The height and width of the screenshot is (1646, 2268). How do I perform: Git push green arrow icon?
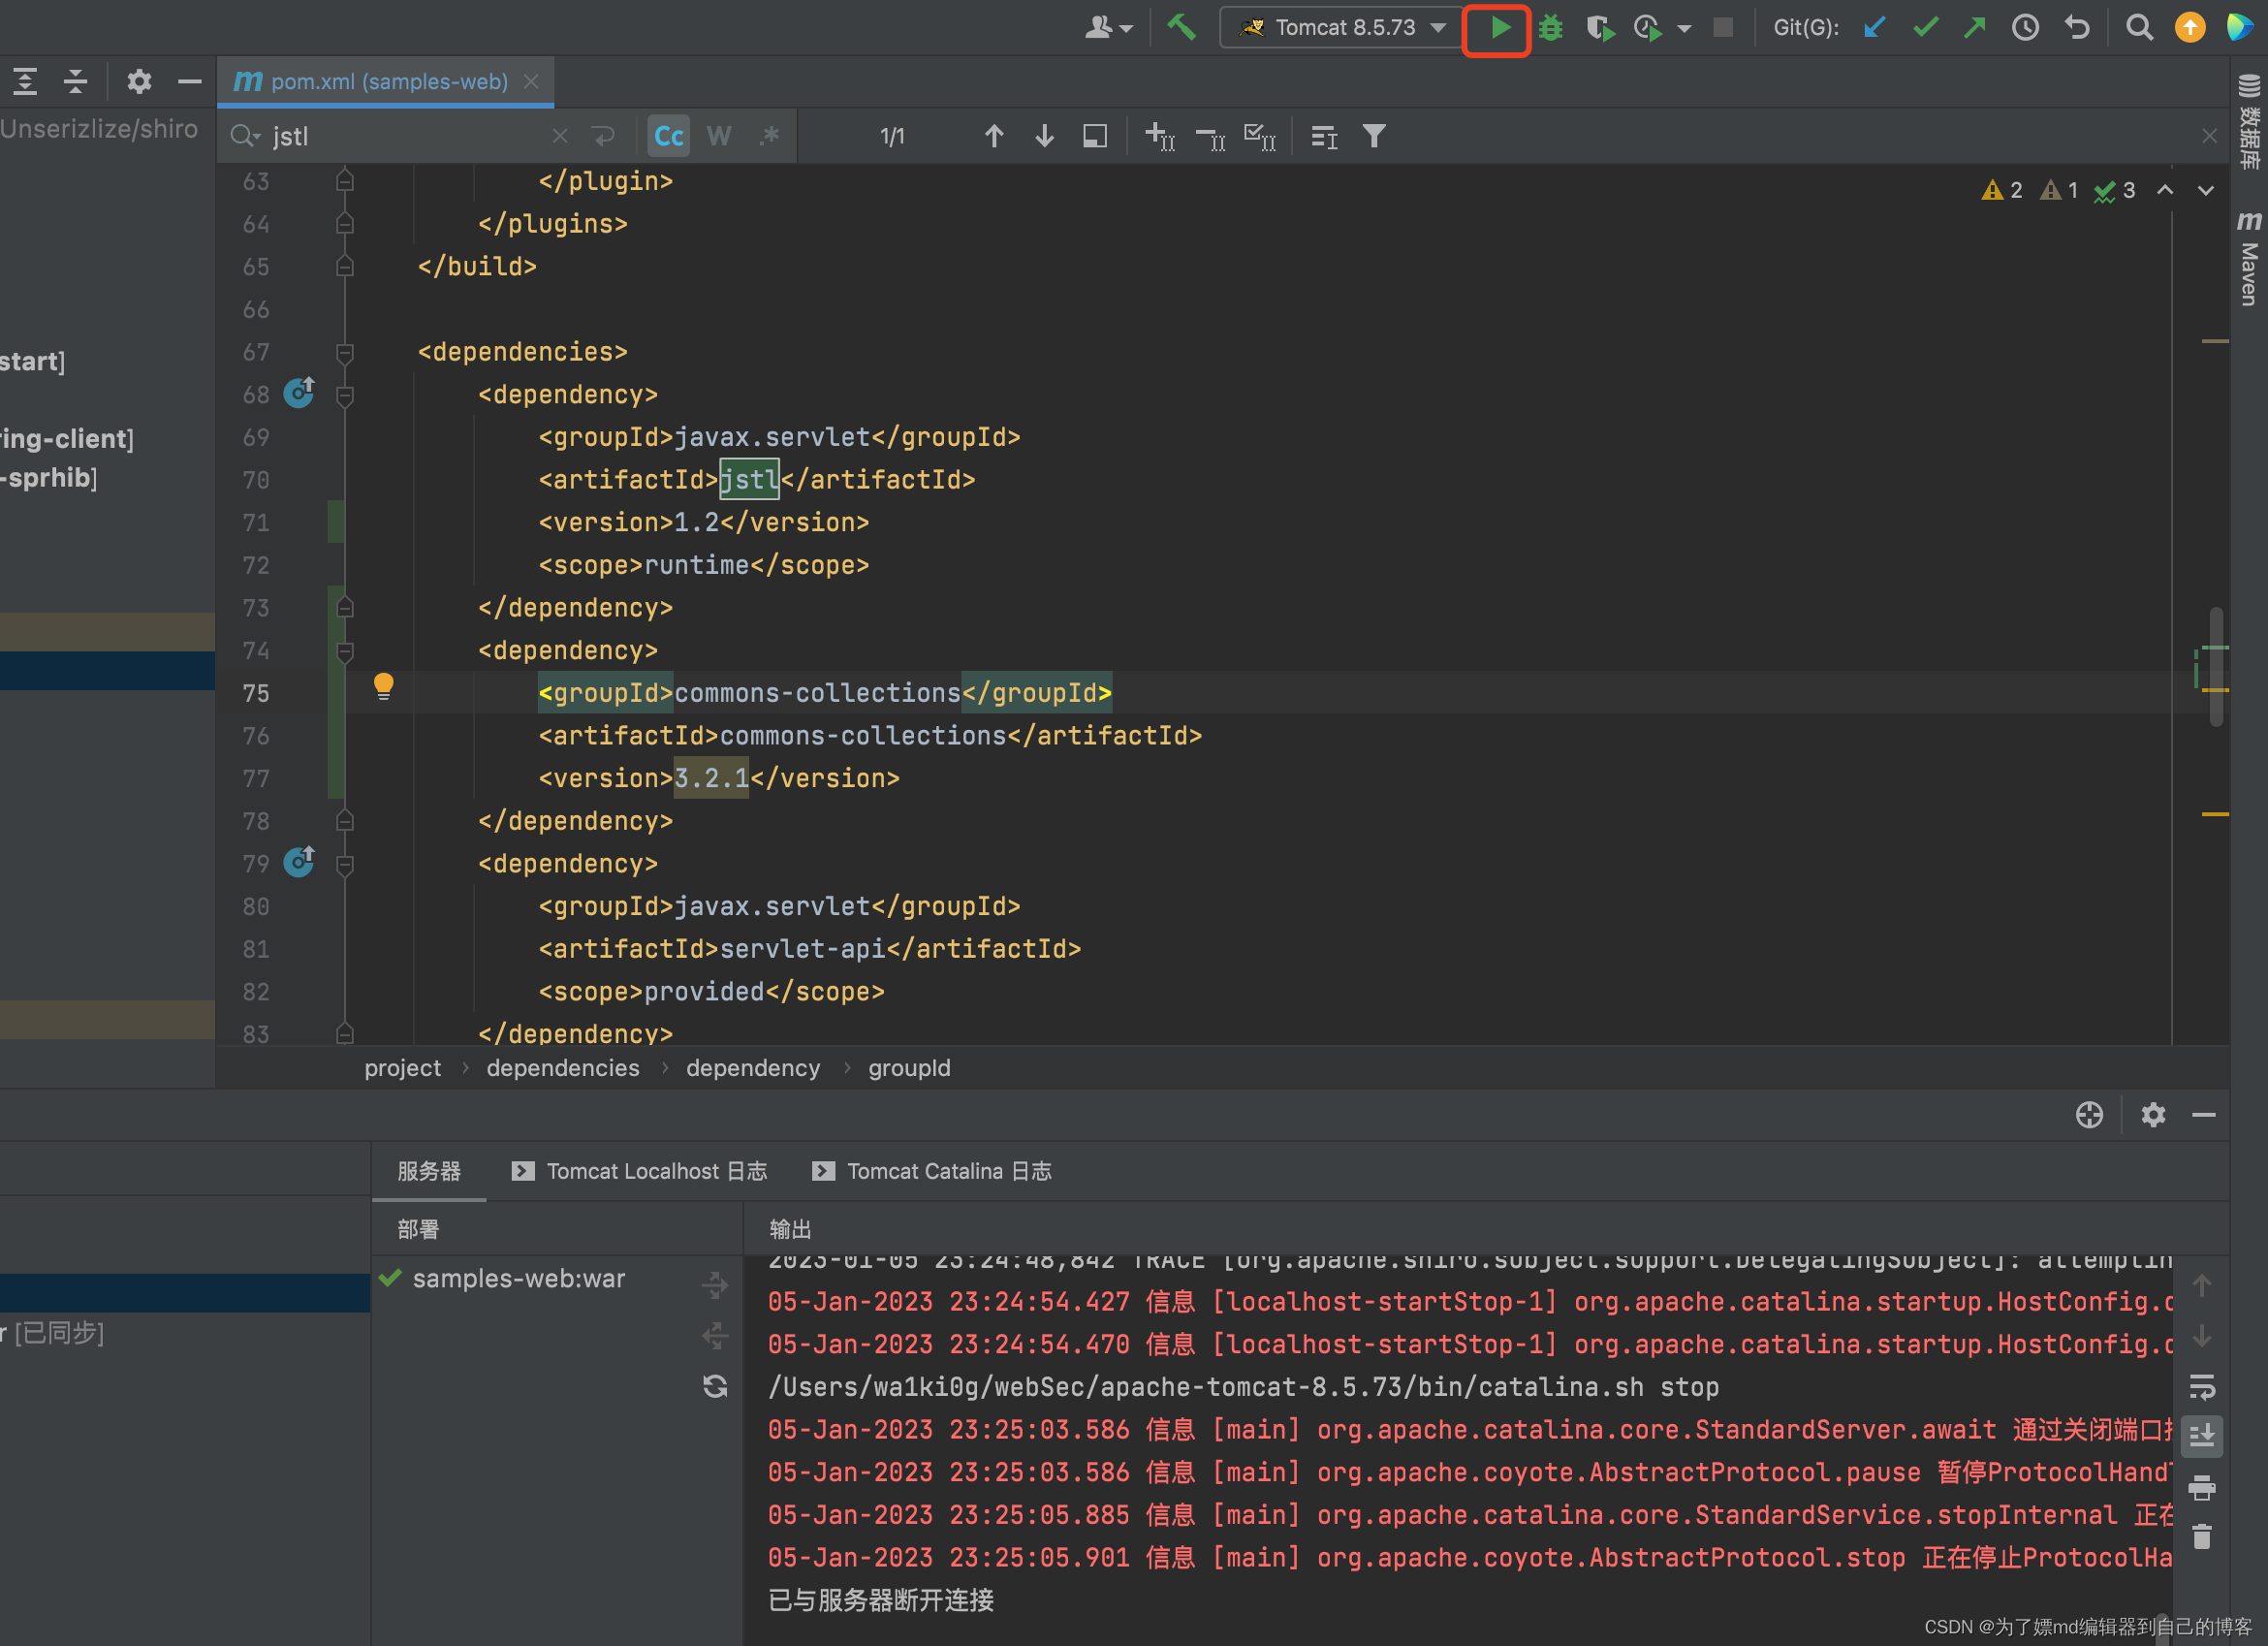pos(1974,27)
